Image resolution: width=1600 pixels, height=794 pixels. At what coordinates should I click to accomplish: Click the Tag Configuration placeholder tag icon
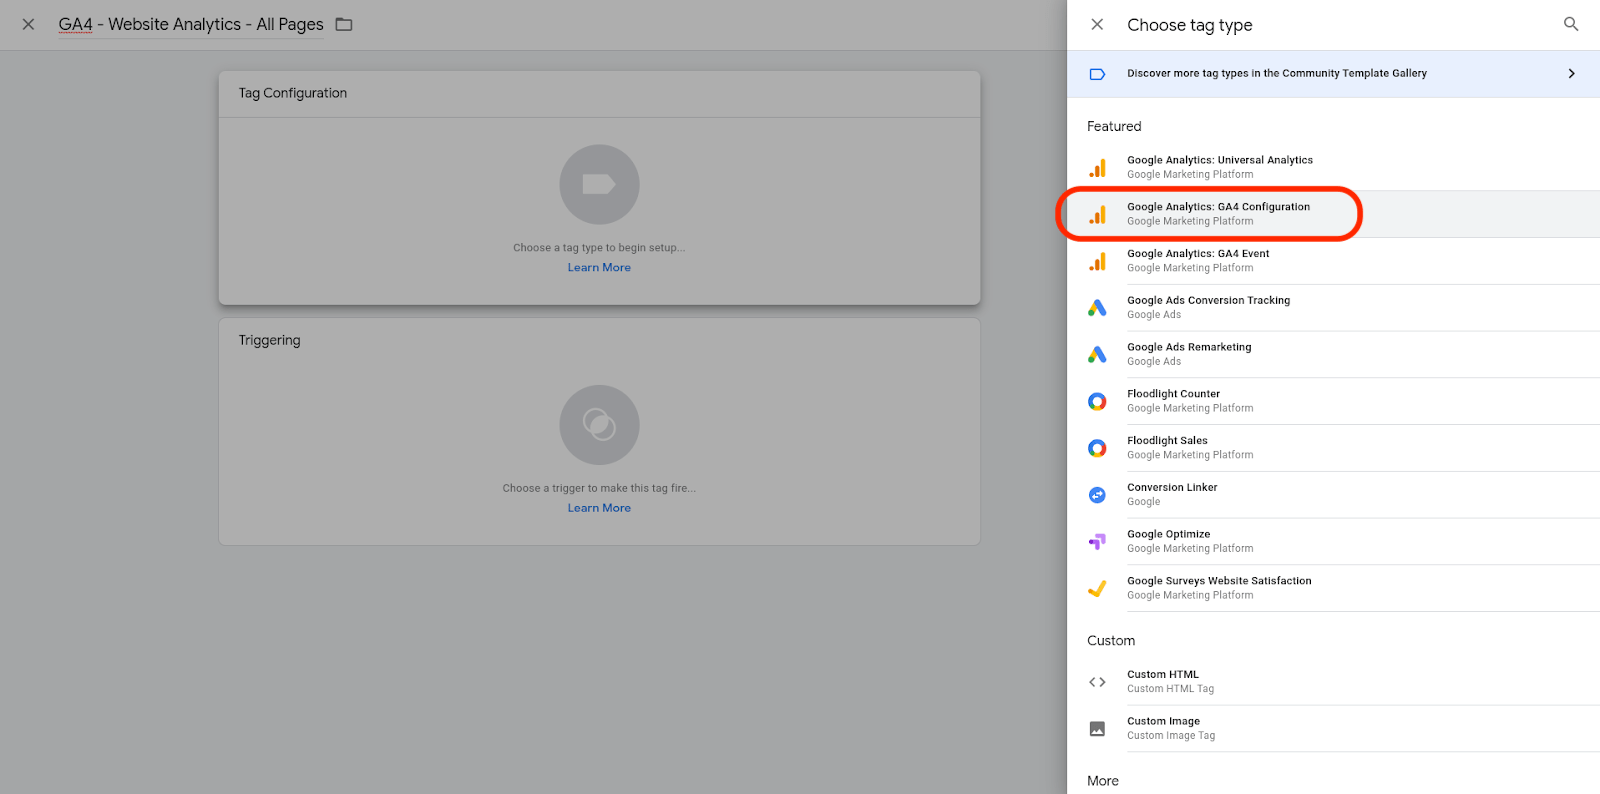(x=599, y=184)
